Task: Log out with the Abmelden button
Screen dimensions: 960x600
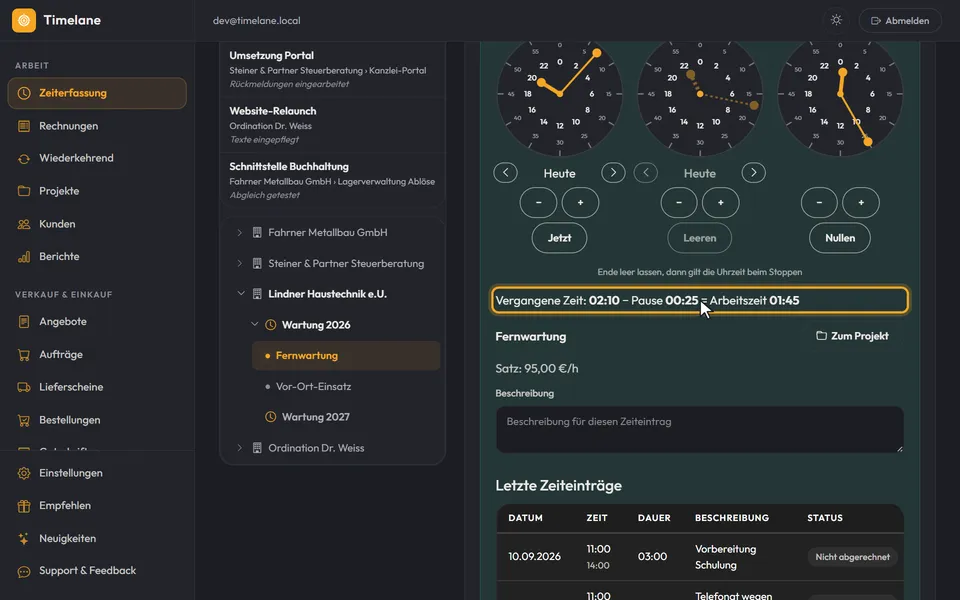Action: click(x=900, y=20)
